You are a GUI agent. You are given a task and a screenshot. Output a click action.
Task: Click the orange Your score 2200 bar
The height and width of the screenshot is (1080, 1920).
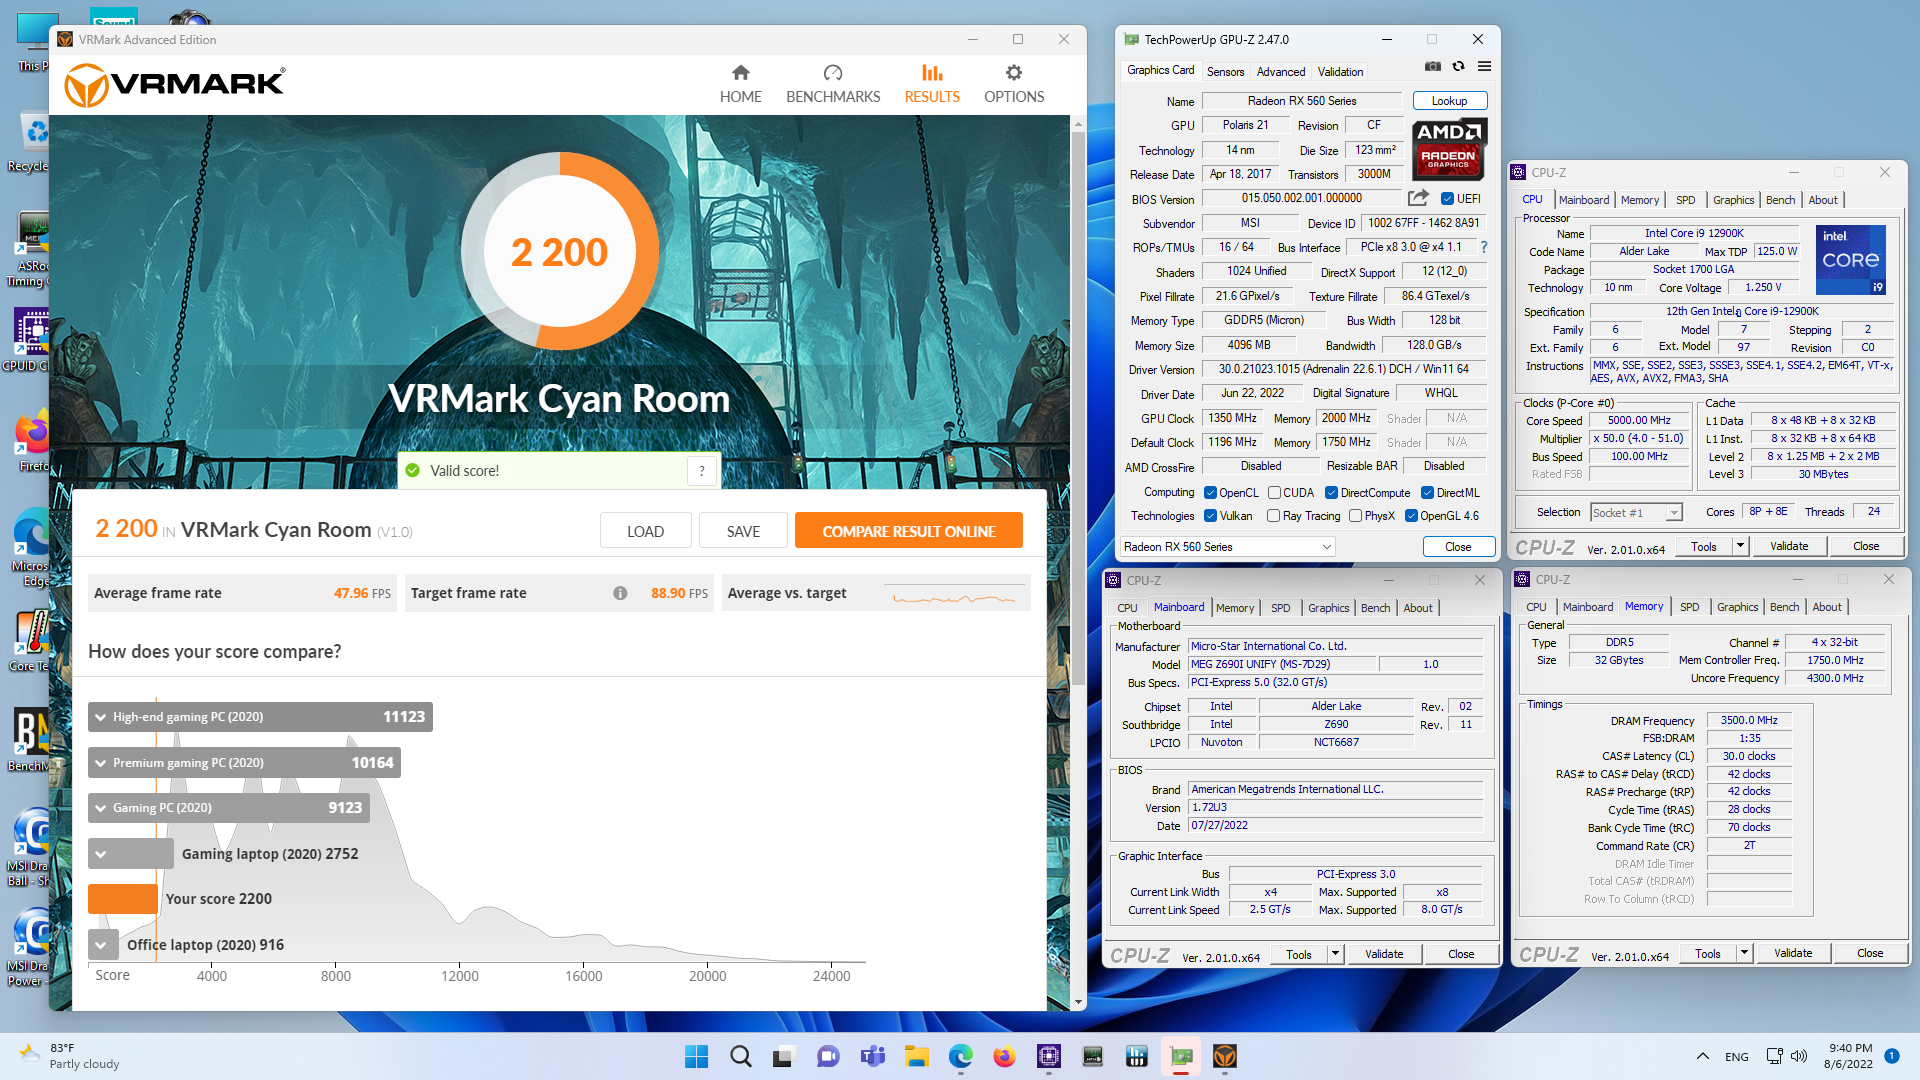[123, 899]
